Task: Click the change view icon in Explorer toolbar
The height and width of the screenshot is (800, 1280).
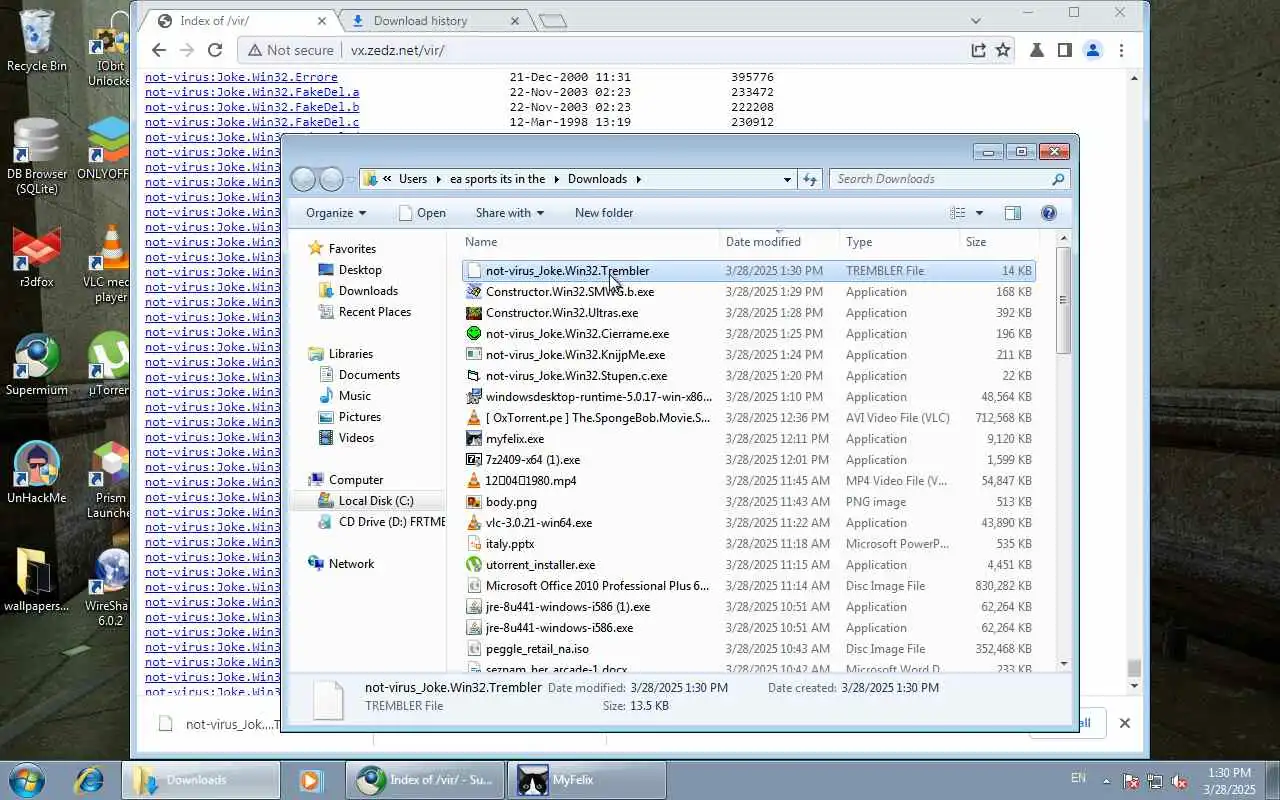Action: pyautogui.click(x=957, y=213)
